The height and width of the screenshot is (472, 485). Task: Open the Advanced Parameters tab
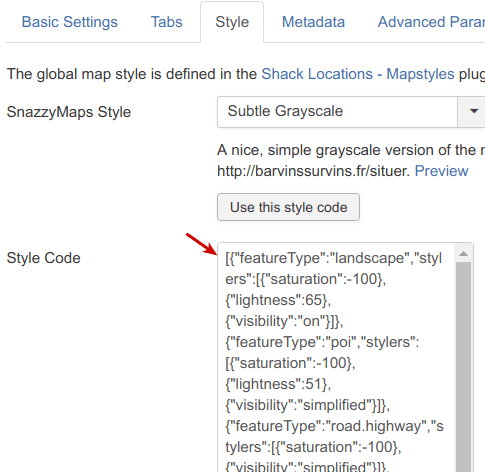[431, 22]
